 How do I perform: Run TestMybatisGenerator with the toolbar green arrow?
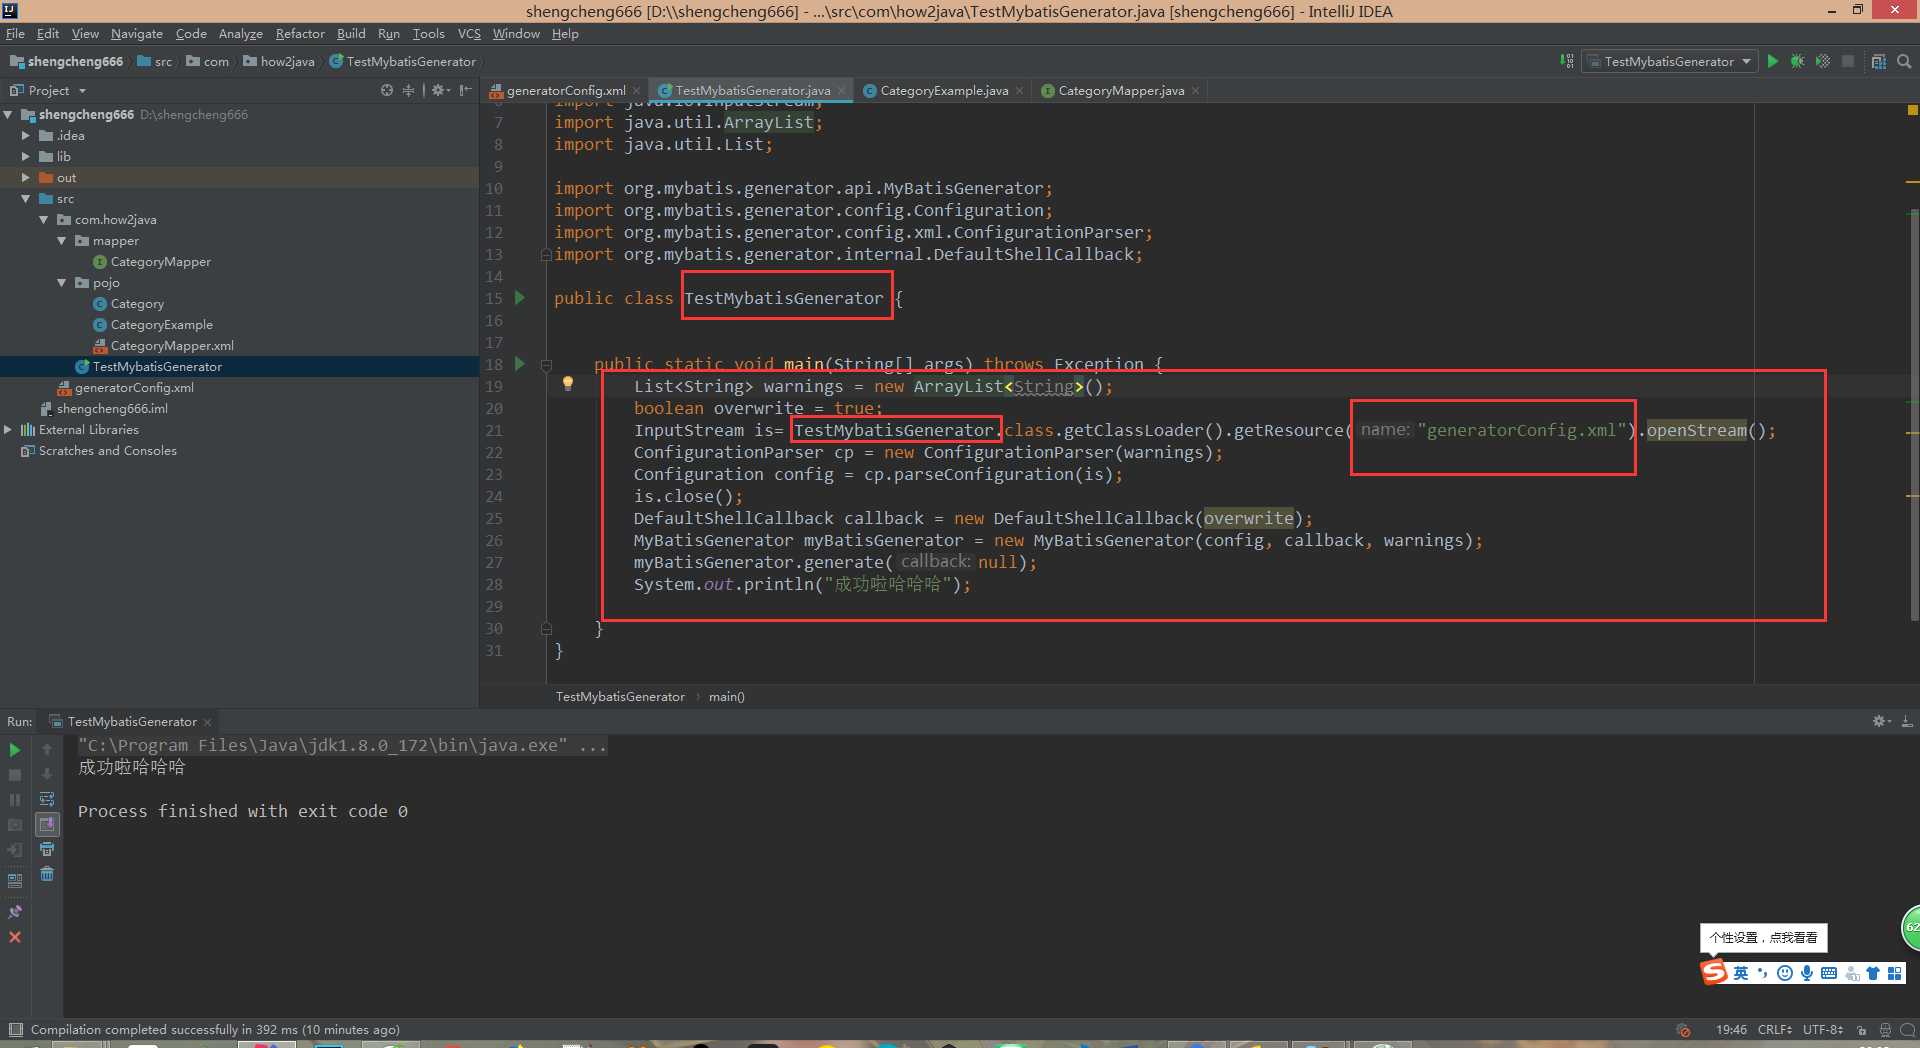[1773, 61]
